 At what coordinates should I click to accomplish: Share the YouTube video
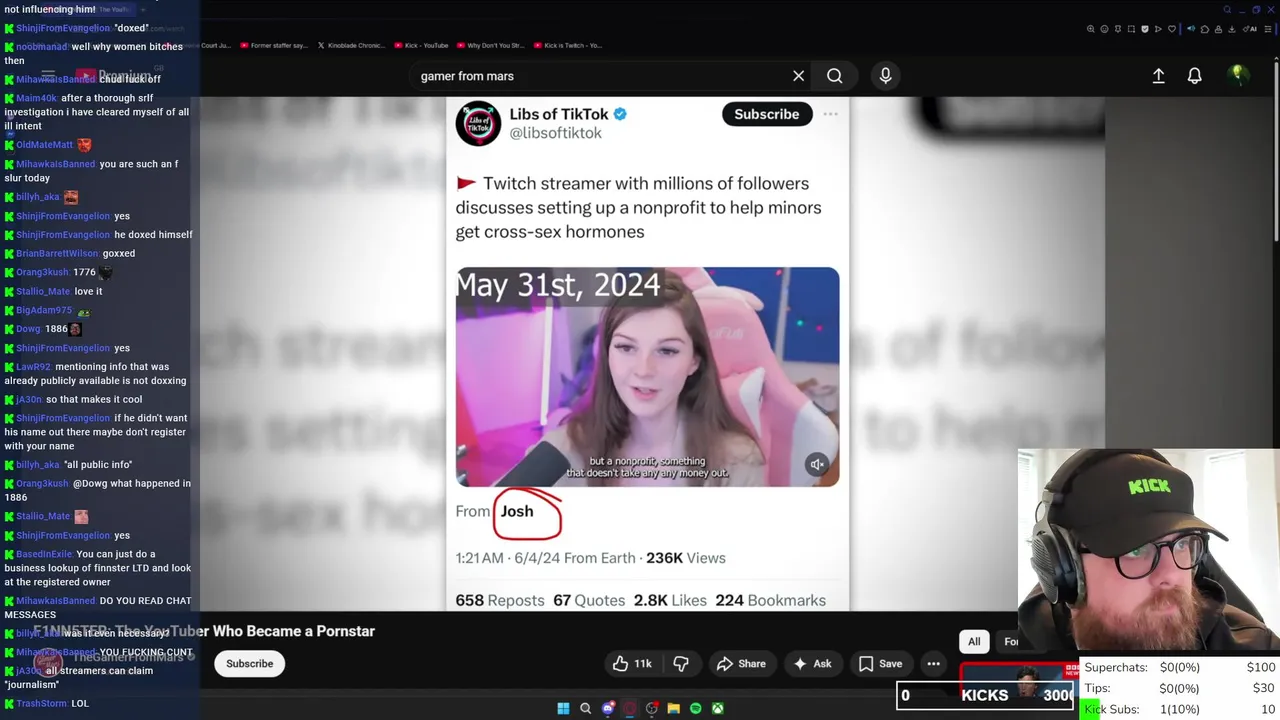click(x=741, y=663)
